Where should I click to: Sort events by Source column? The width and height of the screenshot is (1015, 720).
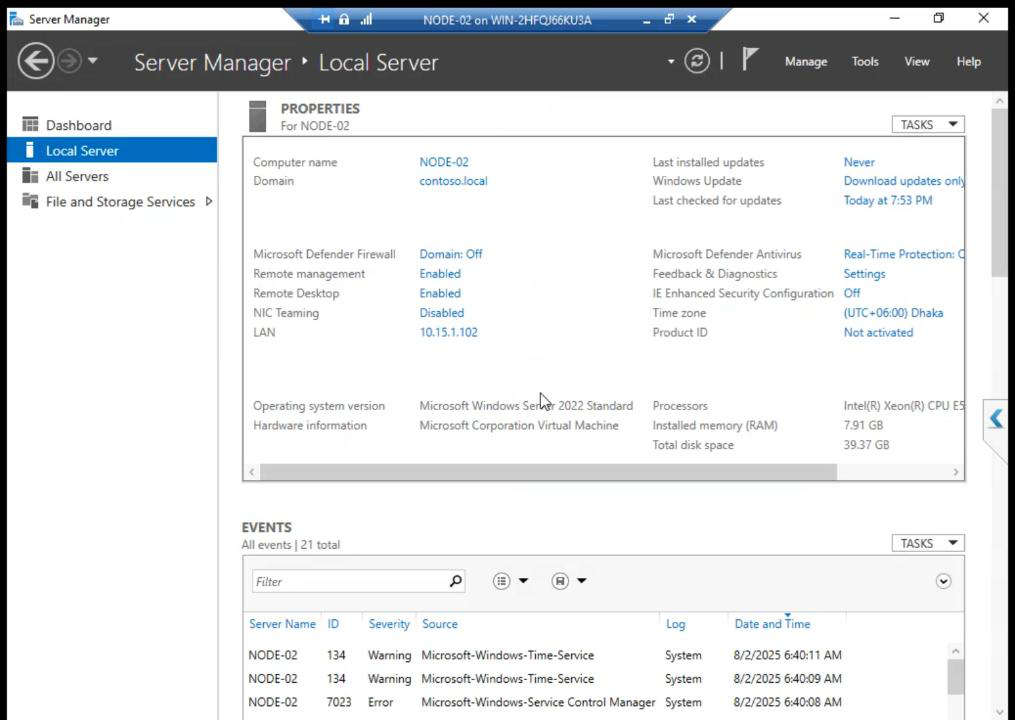coord(440,624)
